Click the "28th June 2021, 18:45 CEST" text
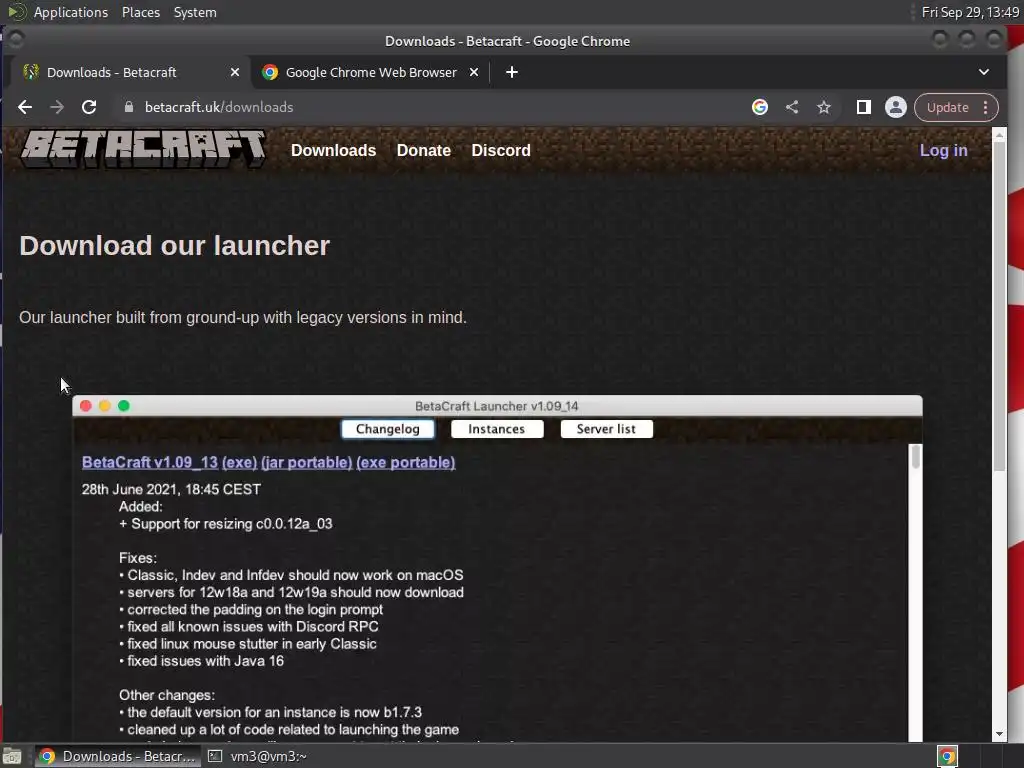The image size is (1024, 768). tap(171, 489)
